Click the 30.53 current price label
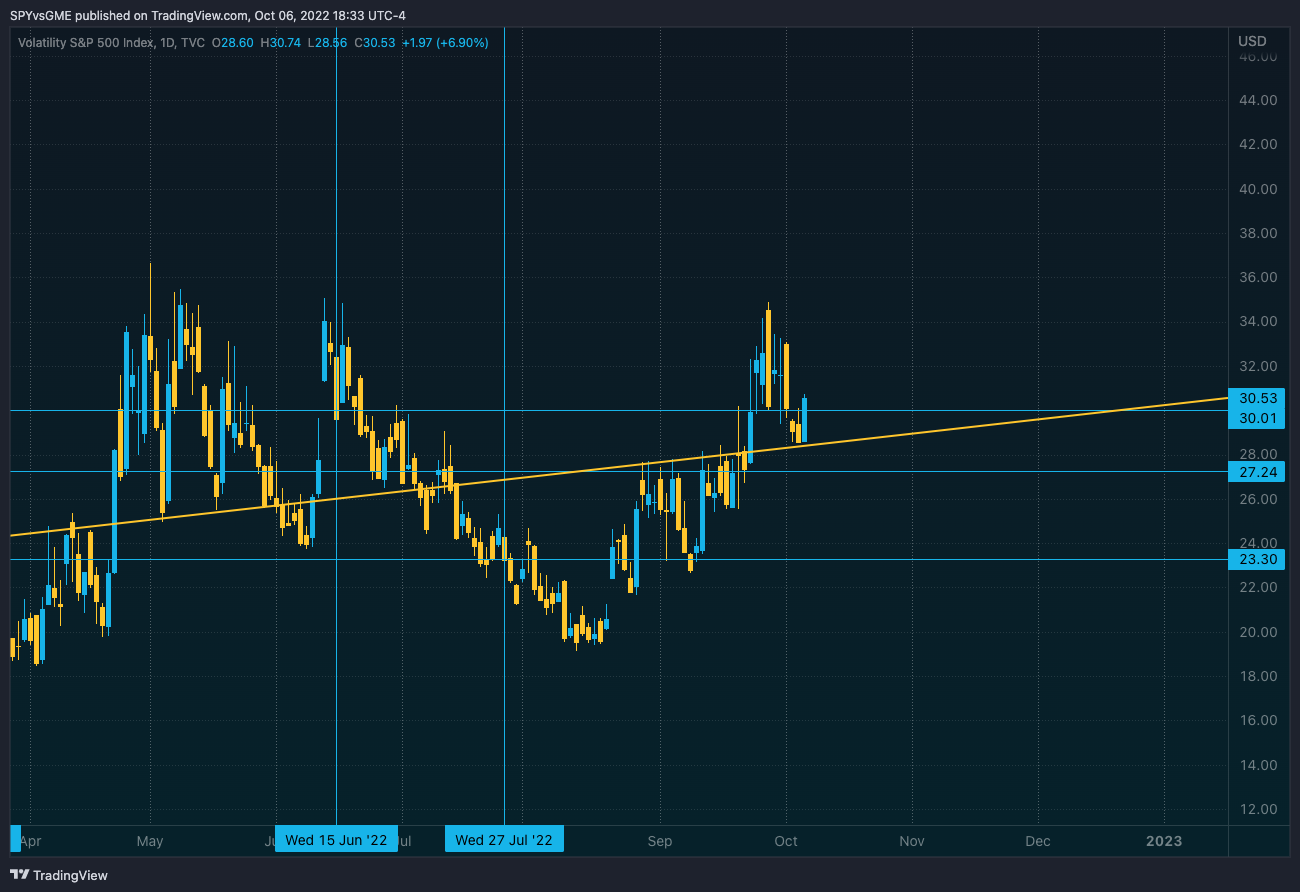The height and width of the screenshot is (892, 1300). click(x=1258, y=398)
